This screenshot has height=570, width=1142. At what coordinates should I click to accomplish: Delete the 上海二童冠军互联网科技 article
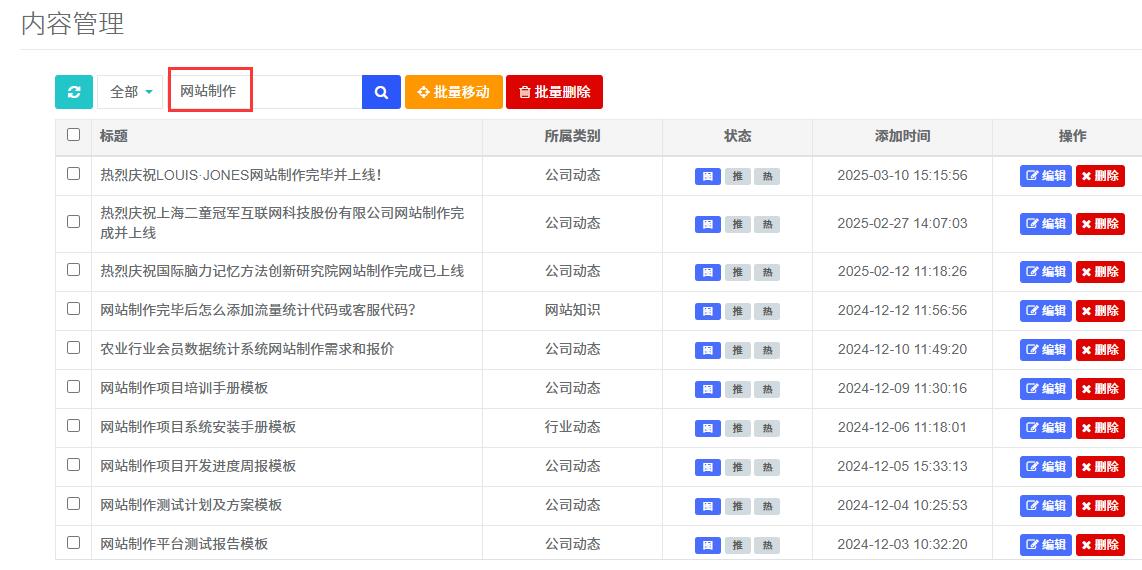(1100, 224)
